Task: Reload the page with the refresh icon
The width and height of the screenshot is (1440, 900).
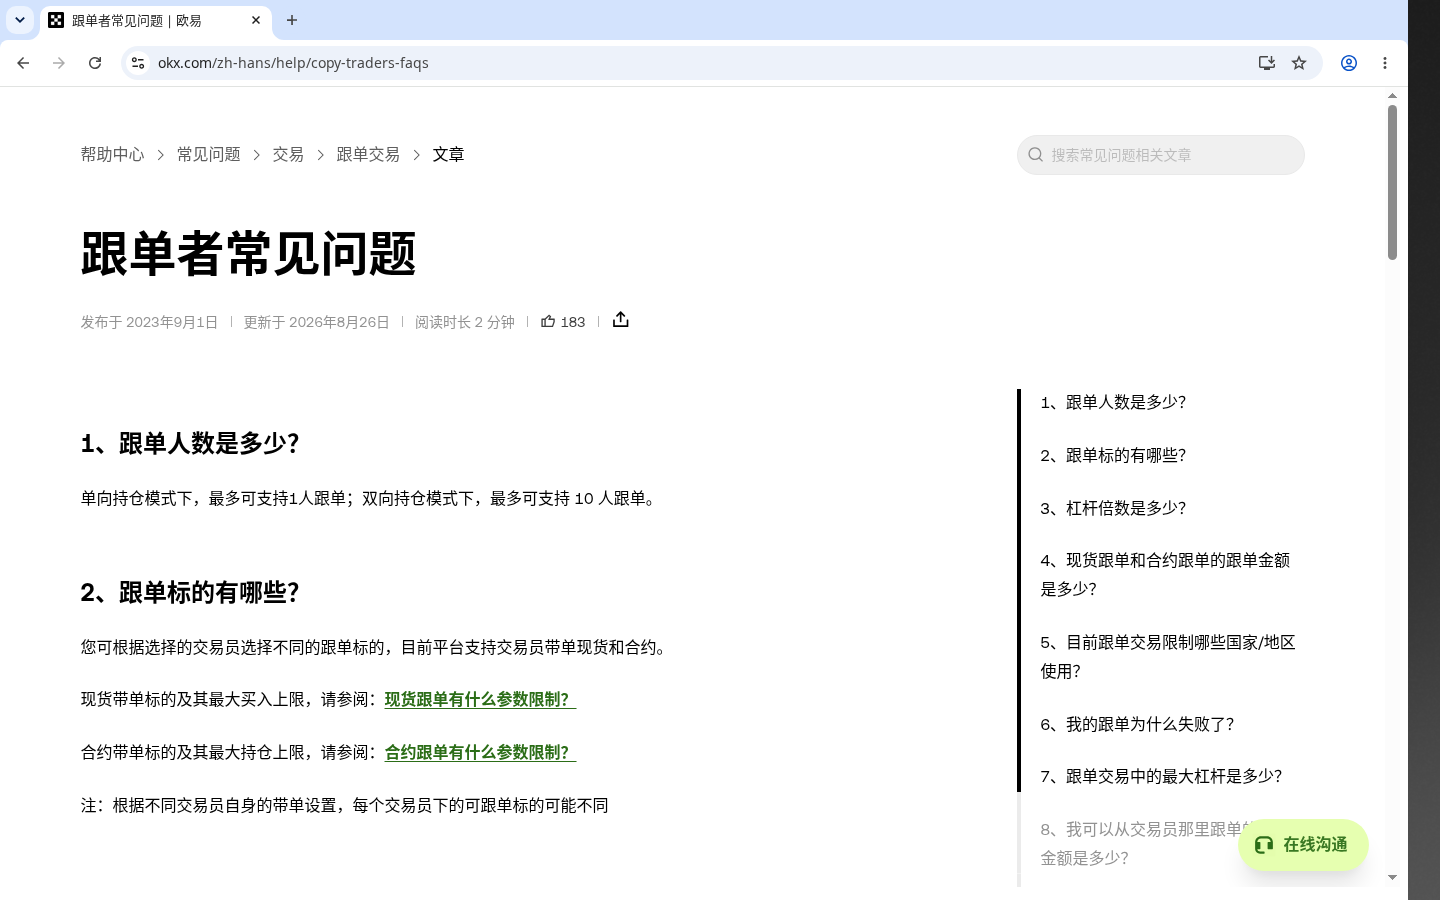Action: [95, 63]
